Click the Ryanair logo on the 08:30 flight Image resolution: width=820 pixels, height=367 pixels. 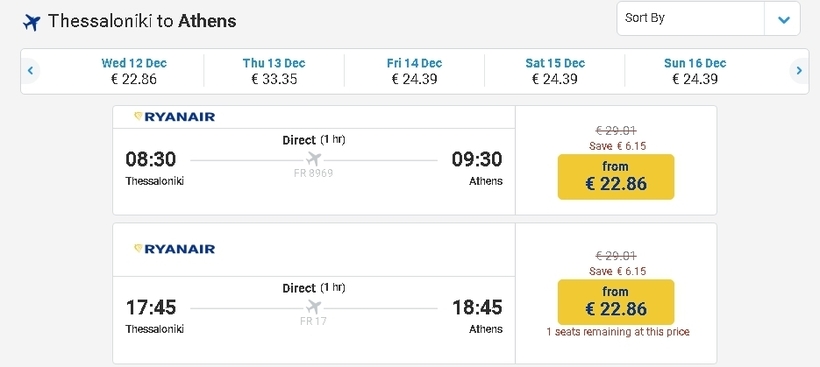[x=175, y=117]
